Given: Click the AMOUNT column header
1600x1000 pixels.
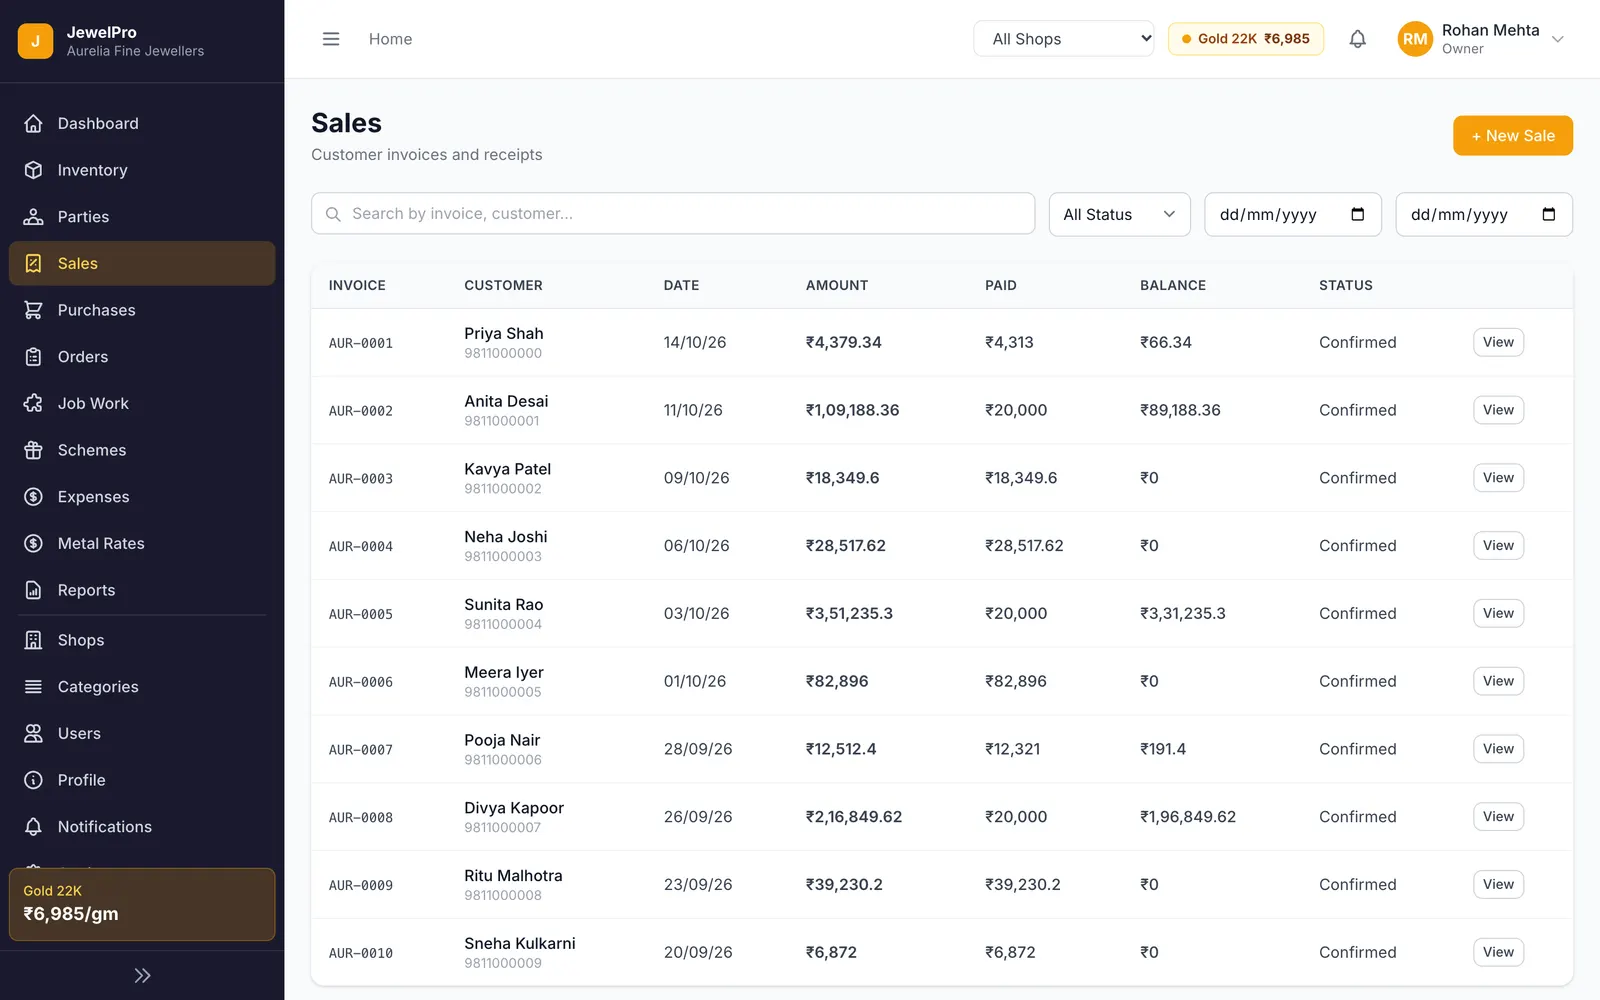Looking at the screenshot, I should 836,285.
